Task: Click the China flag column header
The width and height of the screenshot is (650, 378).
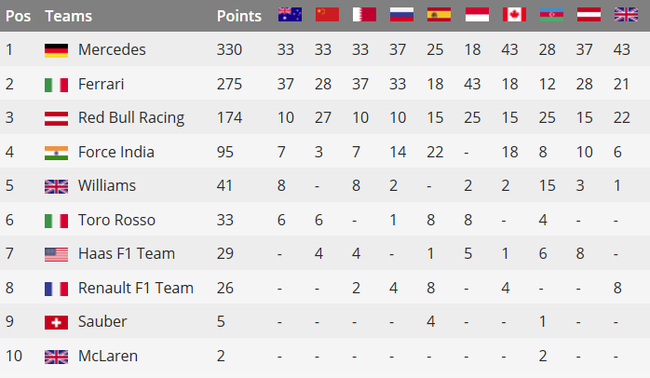Action: click(x=327, y=15)
